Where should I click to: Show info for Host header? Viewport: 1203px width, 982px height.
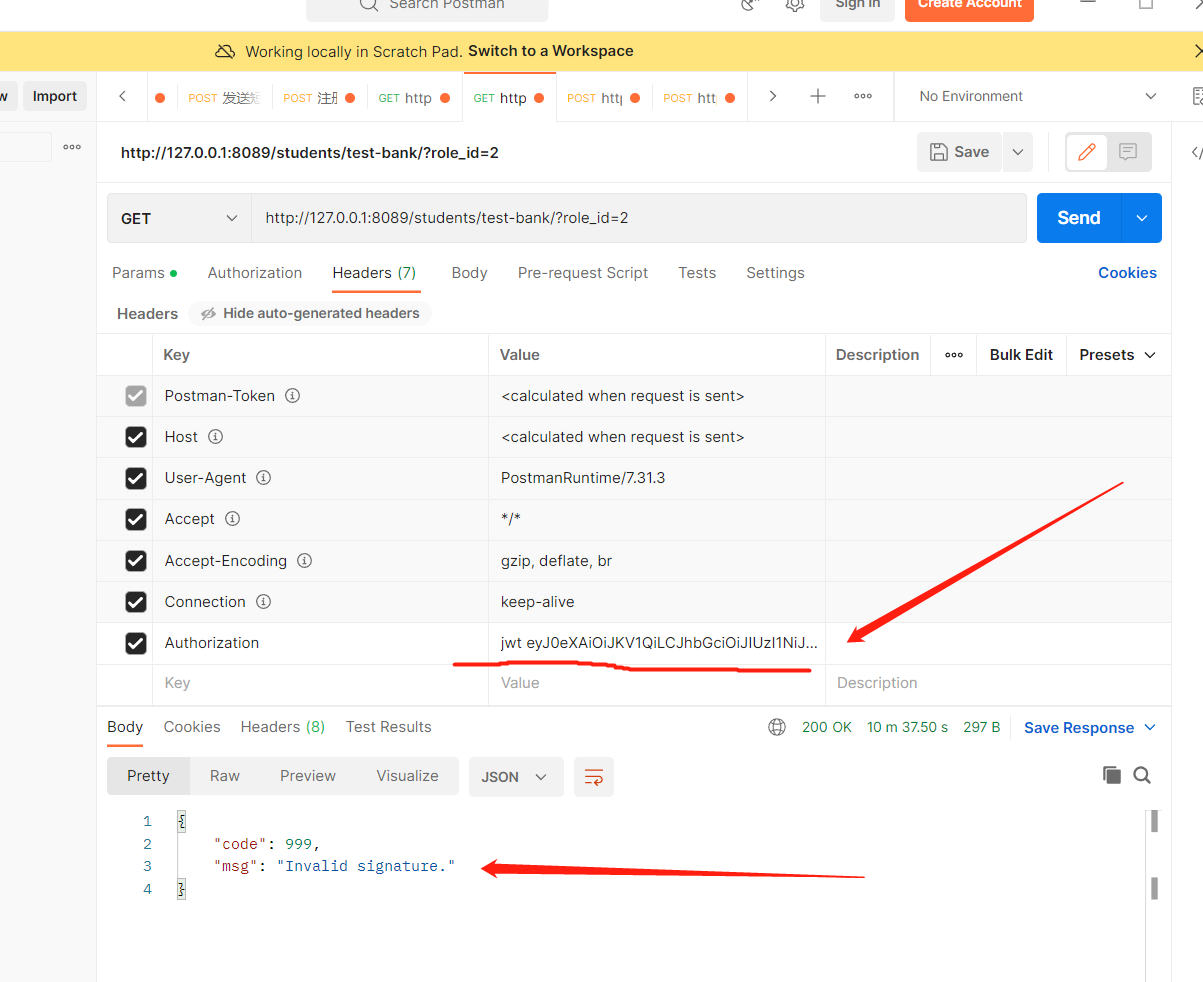coord(215,437)
